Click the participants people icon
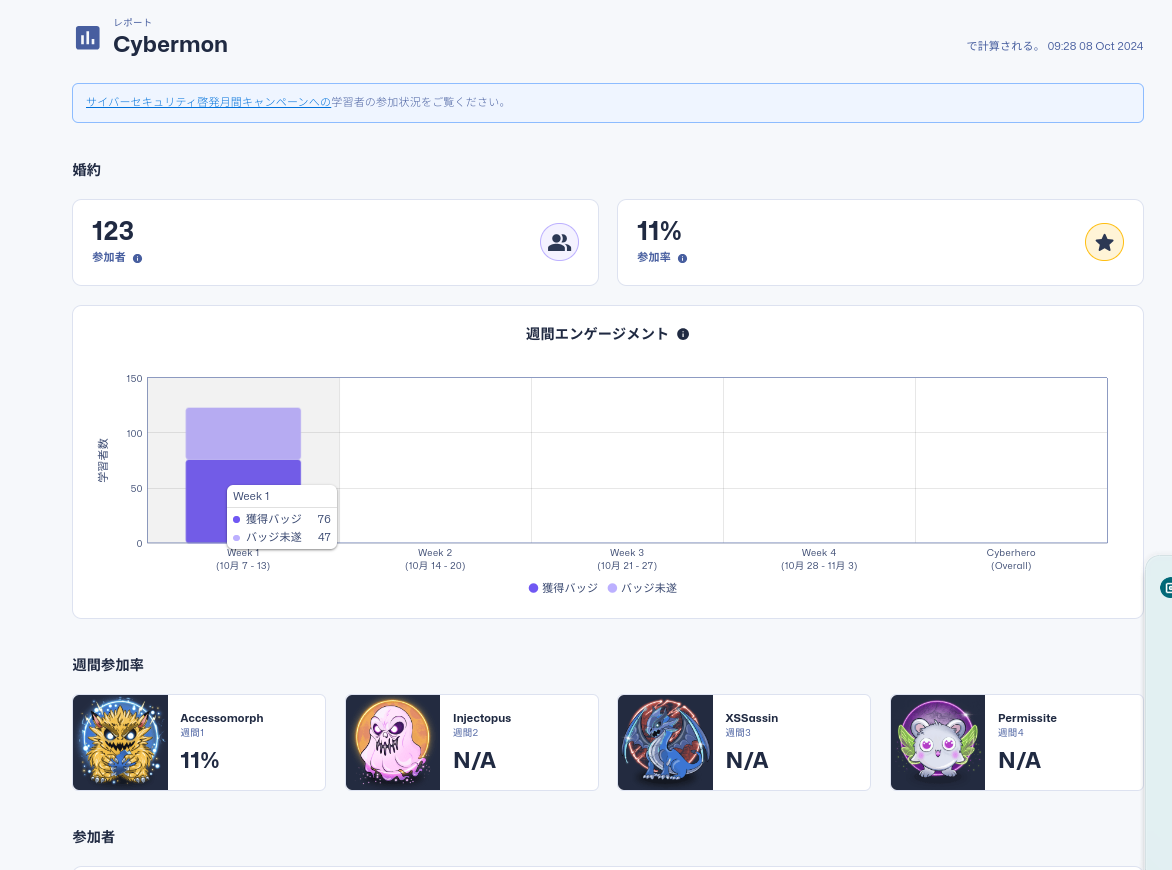Image resolution: width=1172 pixels, height=870 pixels. [x=559, y=242]
